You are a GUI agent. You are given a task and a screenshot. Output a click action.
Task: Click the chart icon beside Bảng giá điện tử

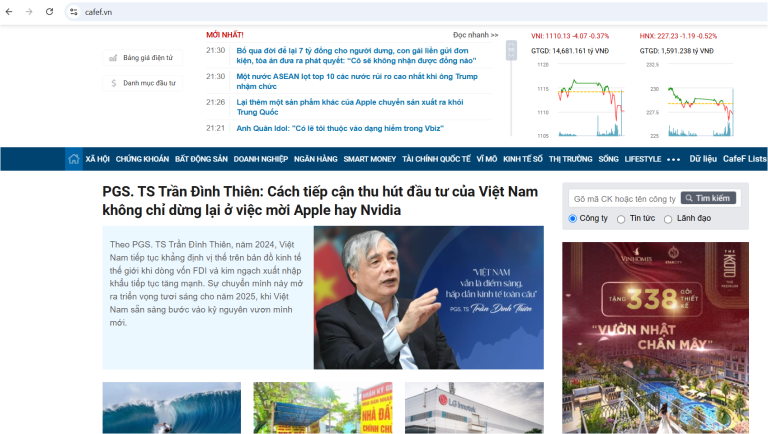click(x=113, y=58)
